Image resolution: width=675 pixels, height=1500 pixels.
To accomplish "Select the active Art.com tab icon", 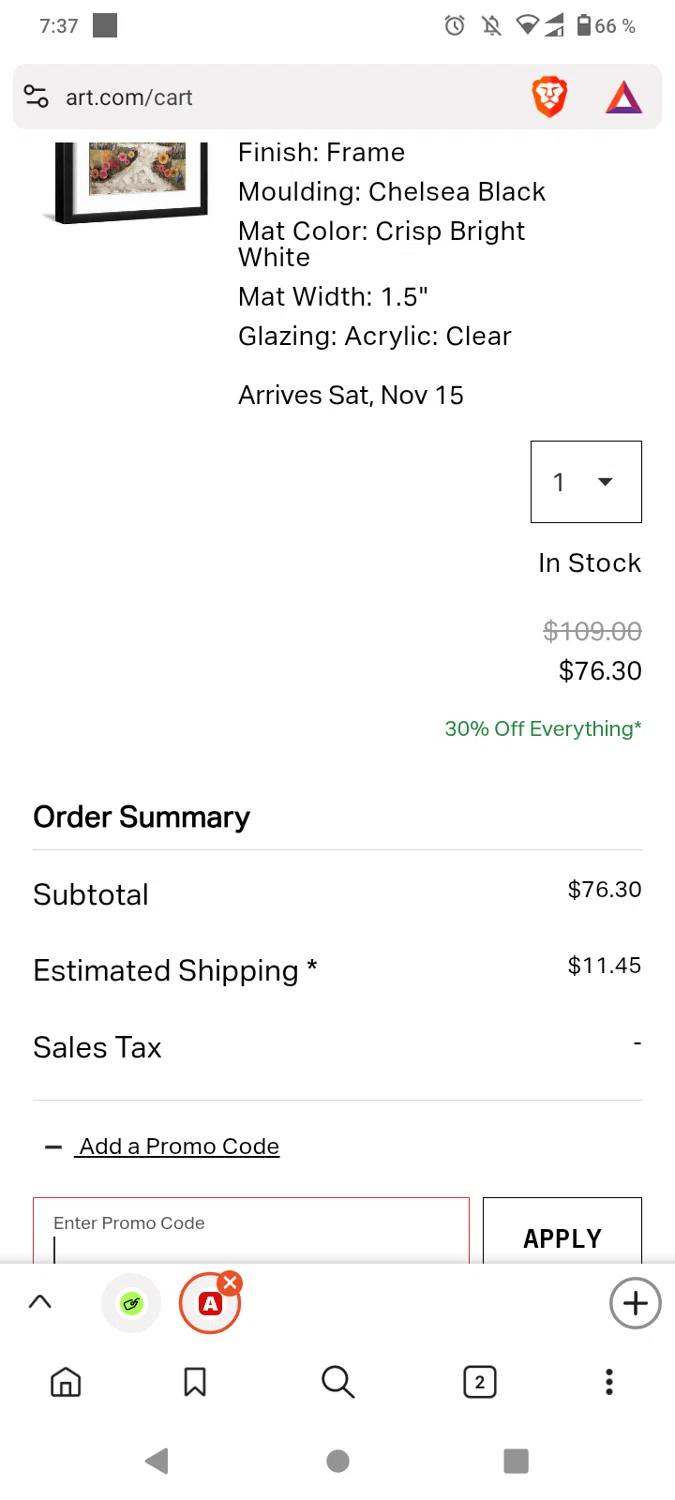I will 209,1304.
